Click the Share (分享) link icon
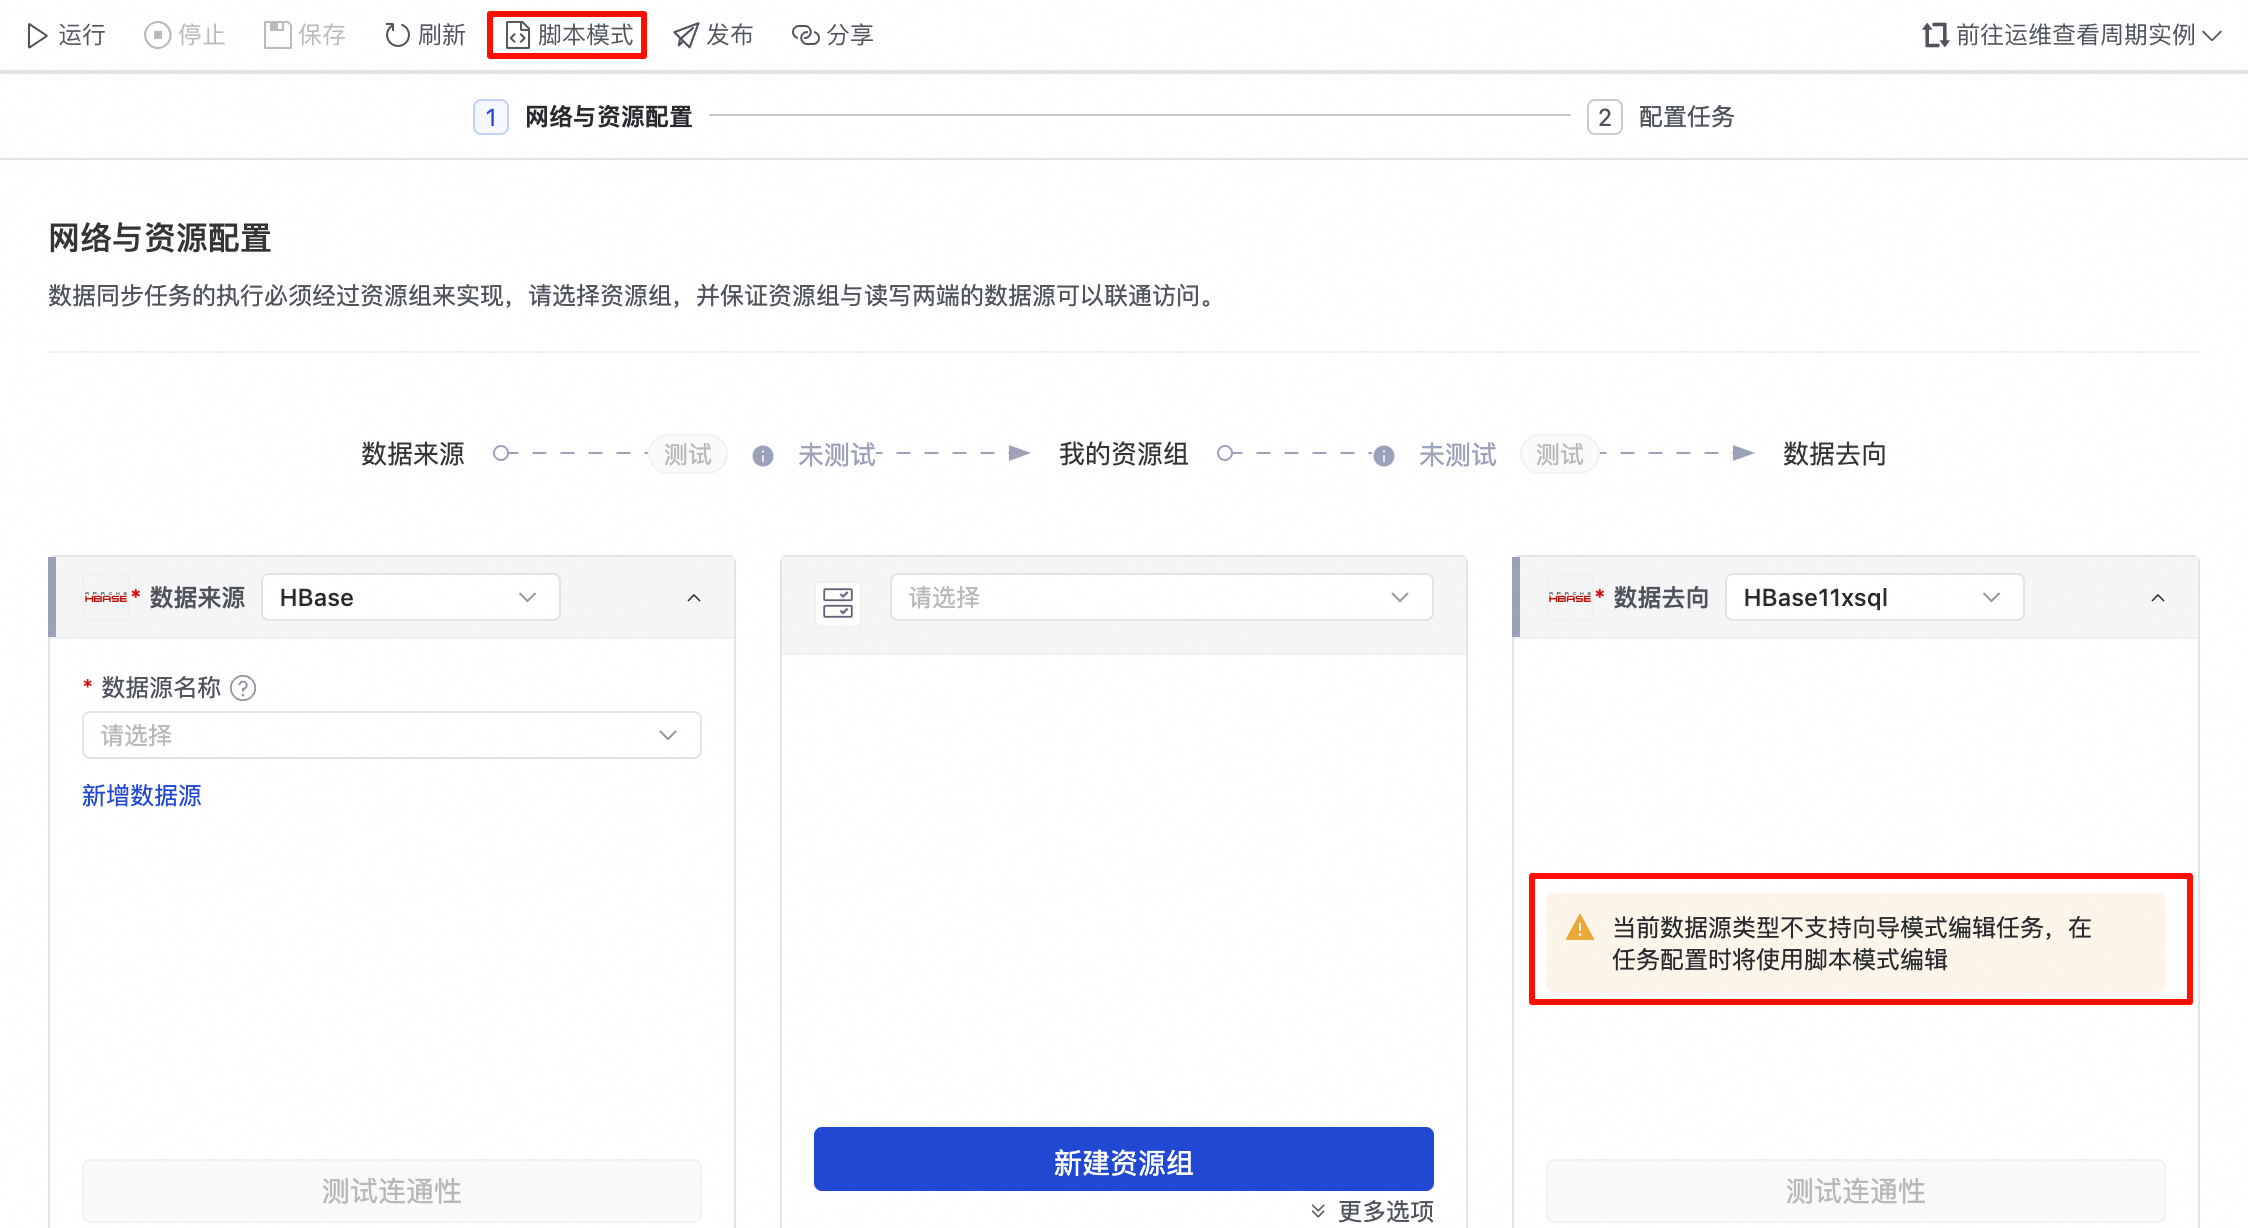 click(x=805, y=36)
